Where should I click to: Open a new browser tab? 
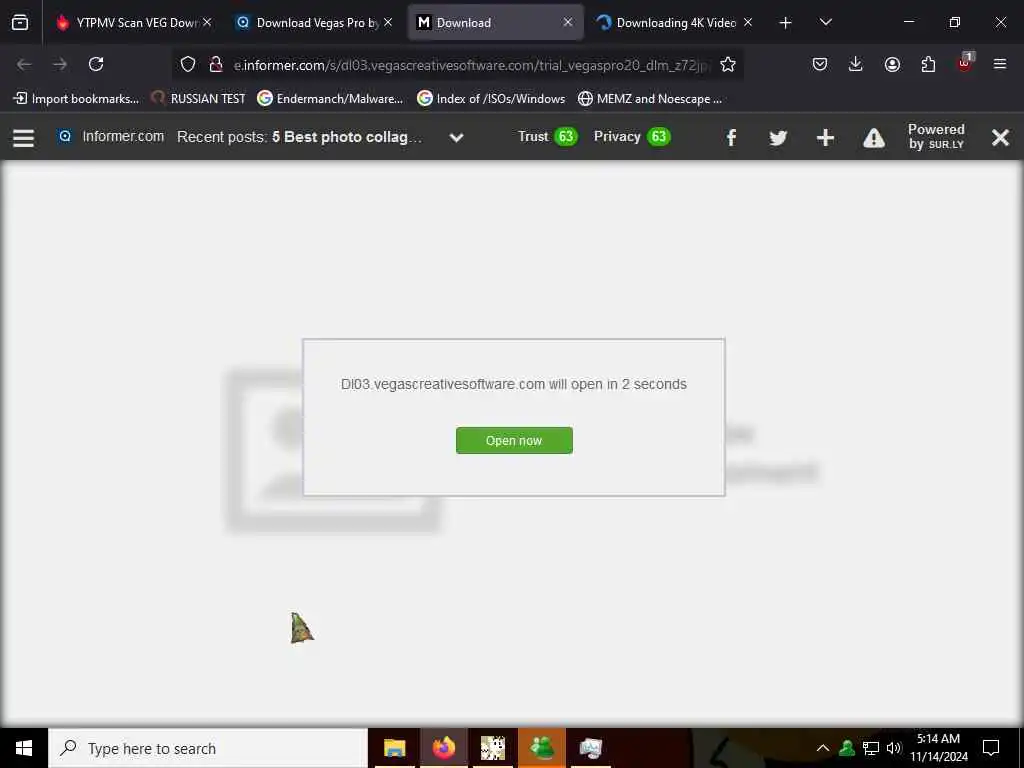click(x=786, y=23)
